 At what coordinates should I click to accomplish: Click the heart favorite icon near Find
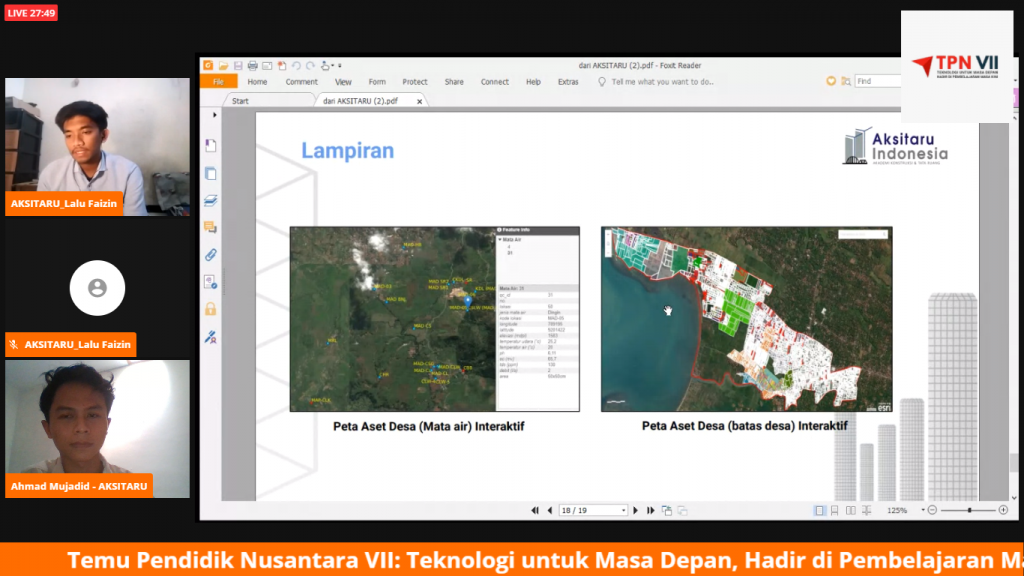click(x=831, y=82)
